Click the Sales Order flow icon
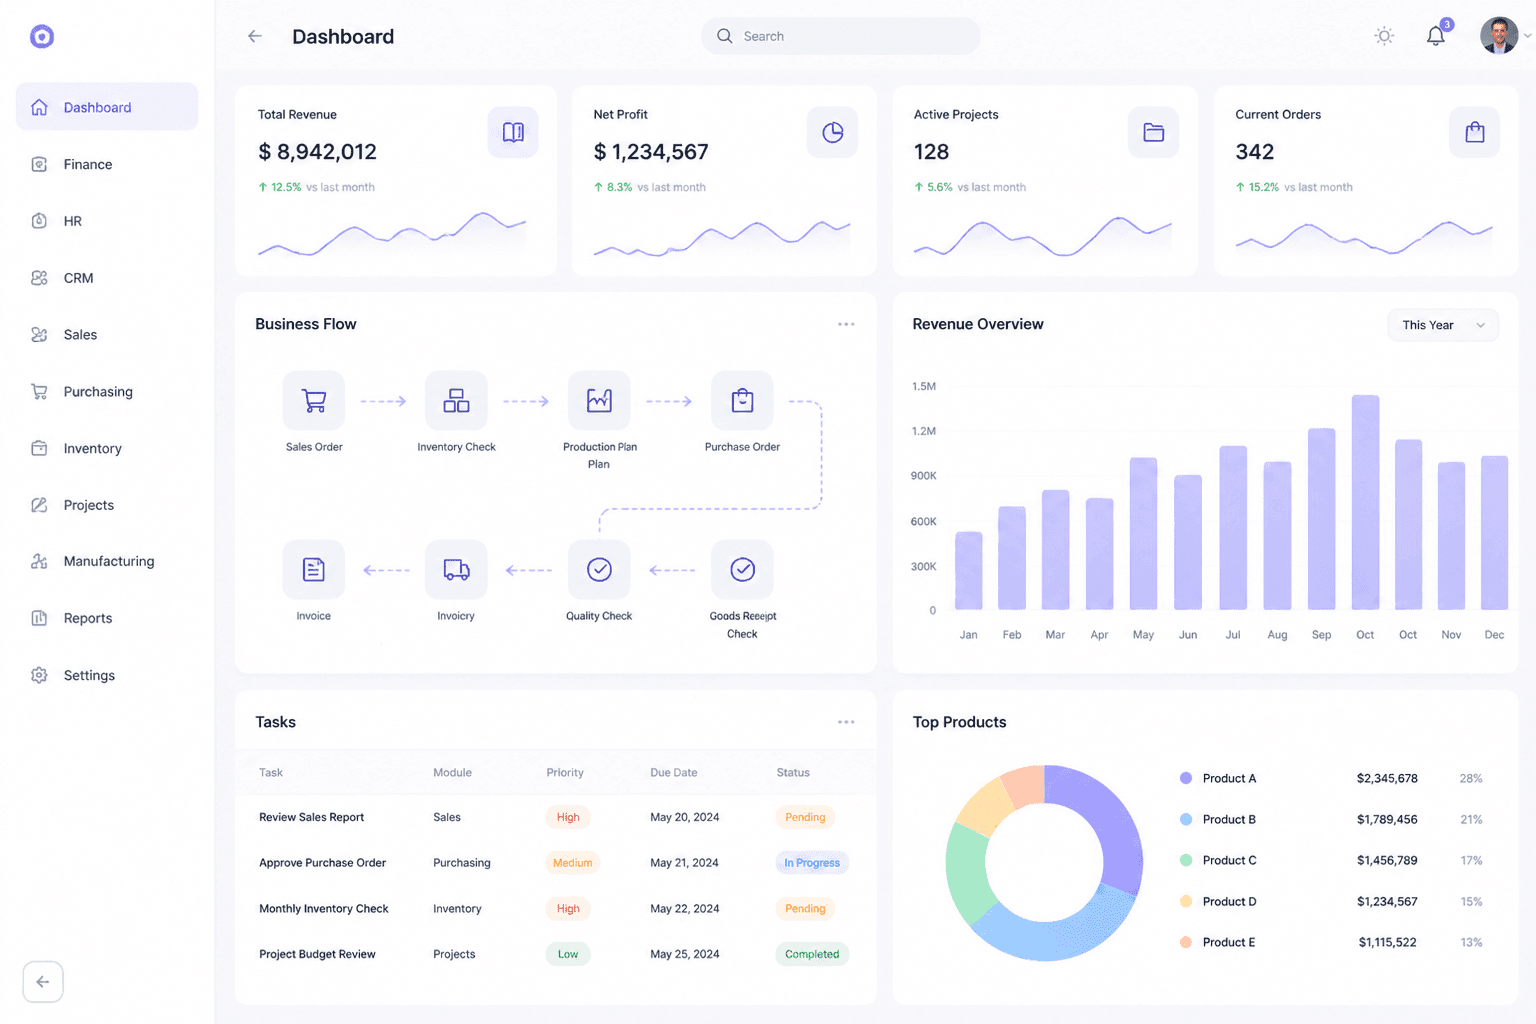The height and width of the screenshot is (1024, 1536). pos(314,401)
